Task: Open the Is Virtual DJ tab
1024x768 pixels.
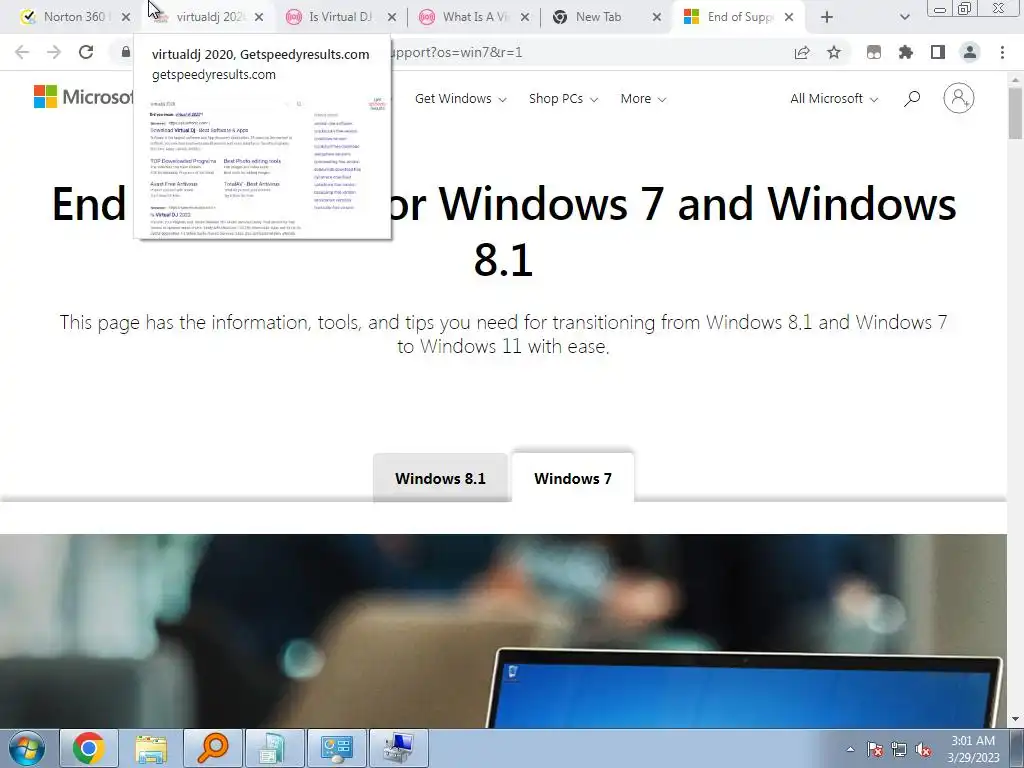Action: [340, 17]
